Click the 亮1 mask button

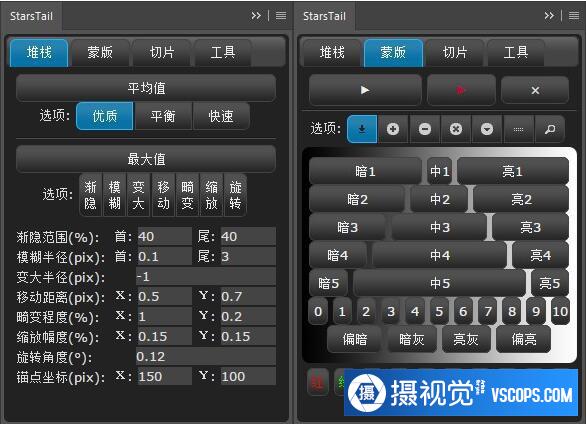[513, 171]
